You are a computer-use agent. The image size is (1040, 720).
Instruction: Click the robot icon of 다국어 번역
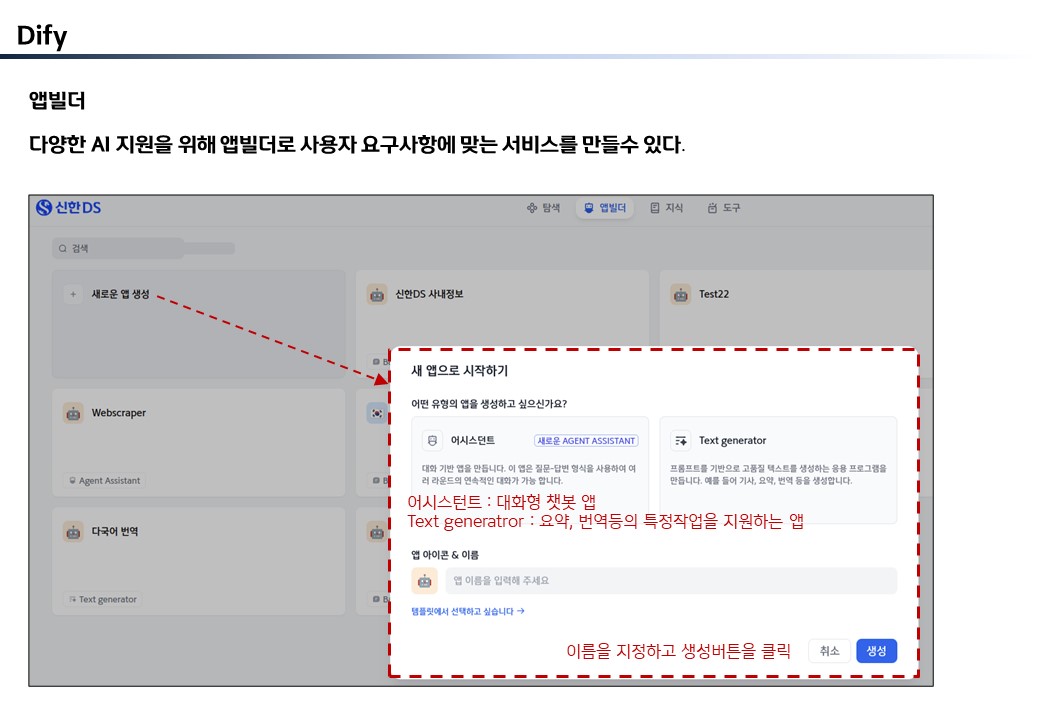click(x=73, y=532)
